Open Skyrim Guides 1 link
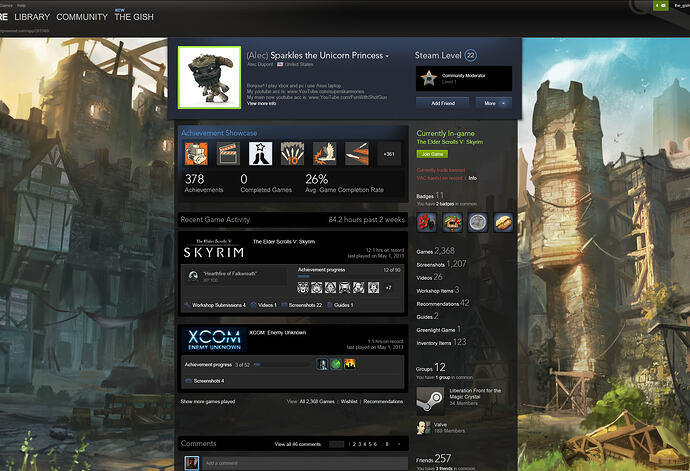Image resolution: width=690 pixels, height=471 pixels. click(341, 305)
